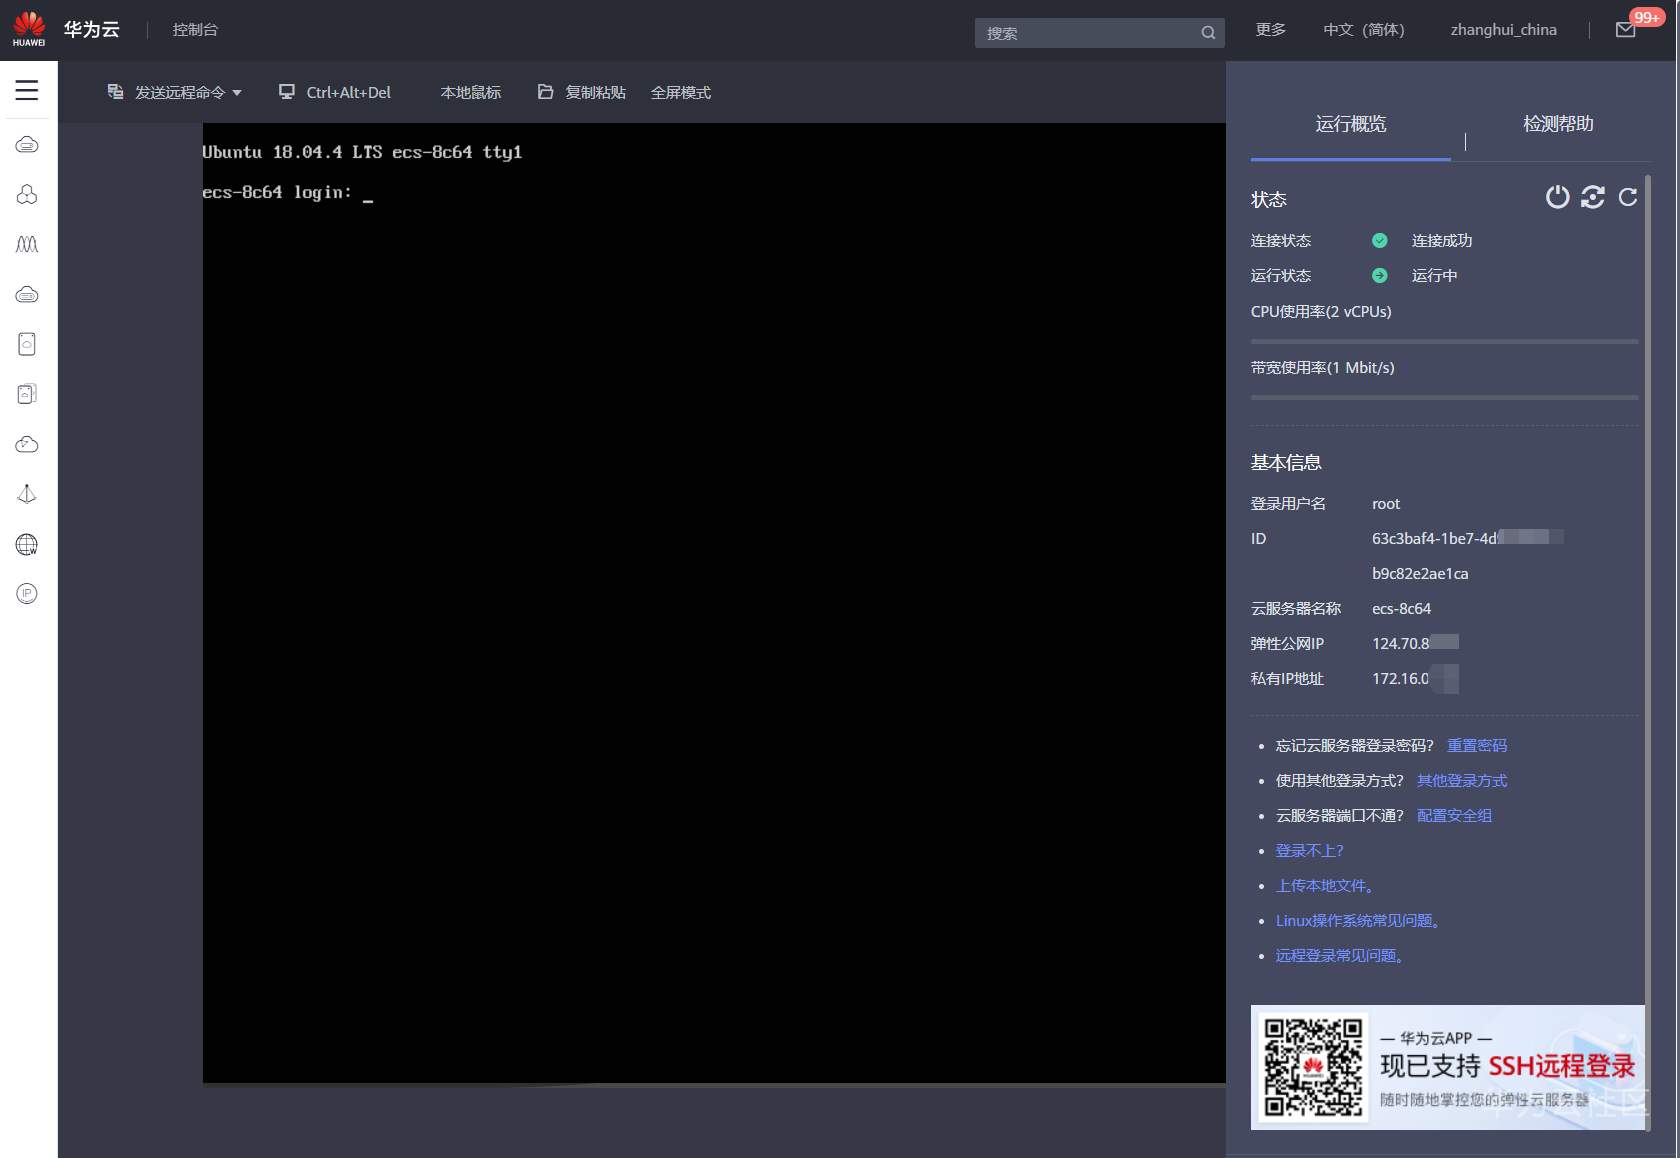The width and height of the screenshot is (1680, 1158).
Task: Open the 远程登录常见问题 link
Action: point(1340,955)
